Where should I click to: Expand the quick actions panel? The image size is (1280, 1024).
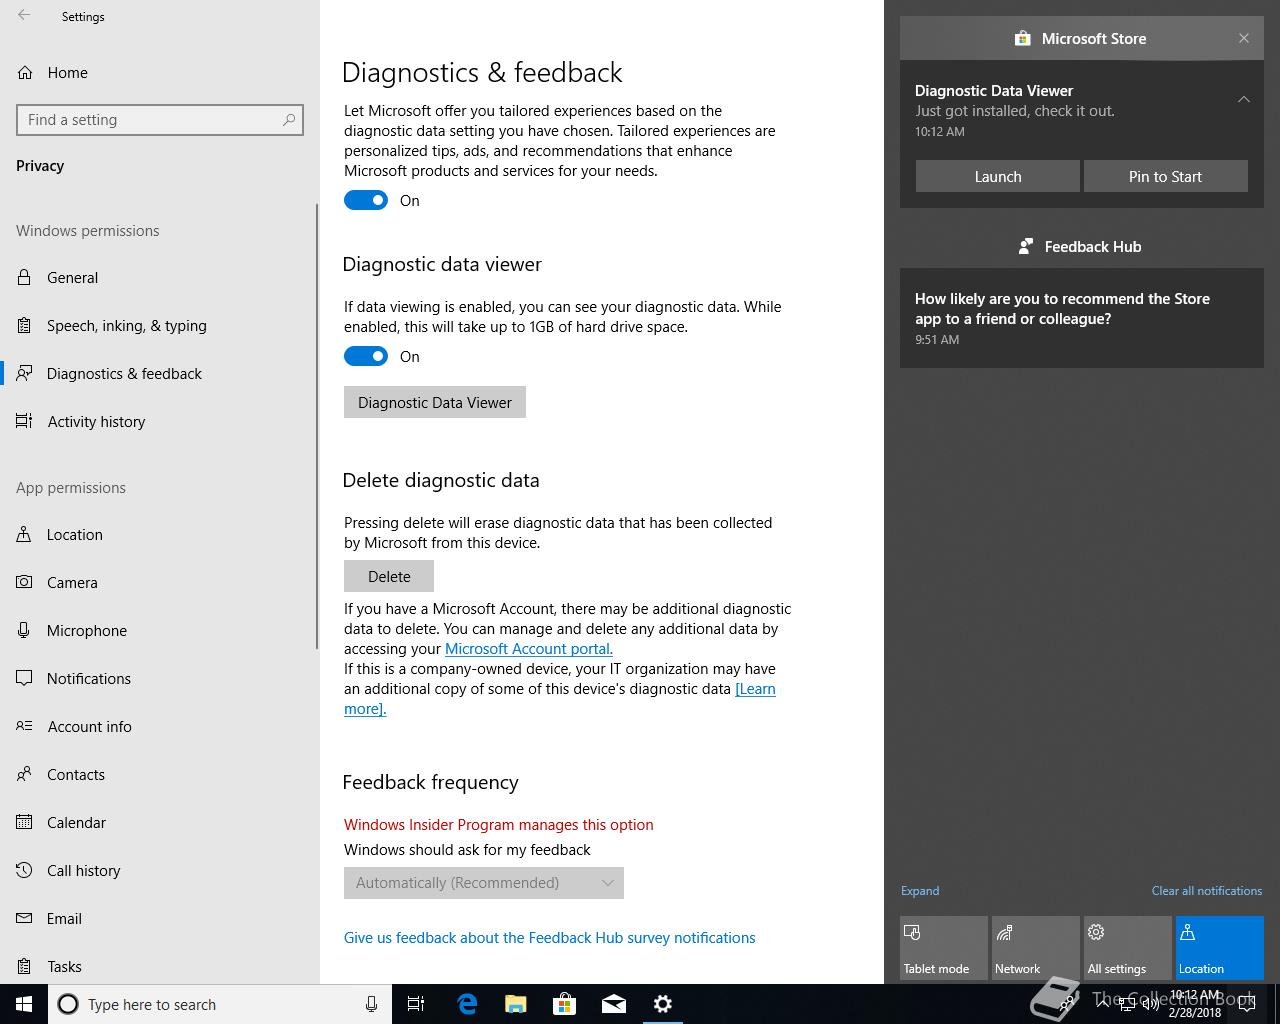920,890
